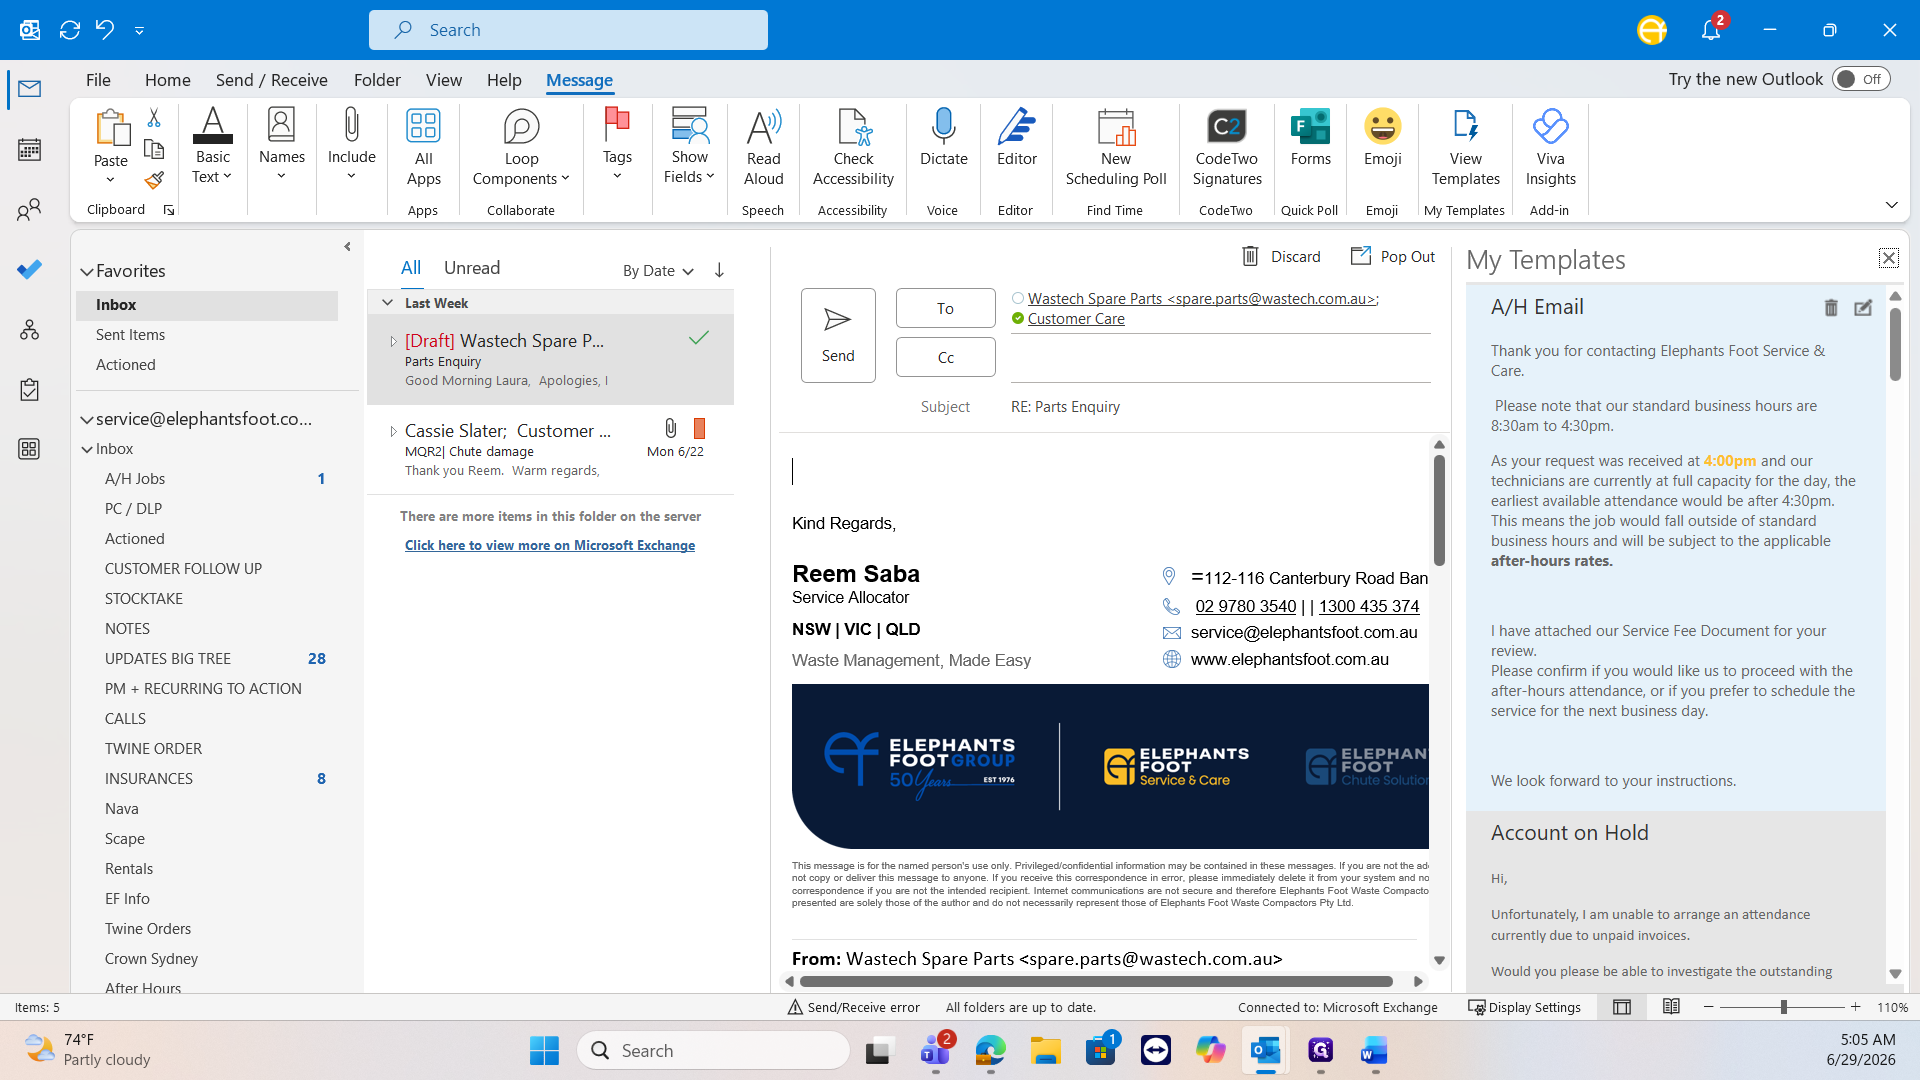Open the File menu
Image resolution: width=1920 pixels, height=1080 pixels.
pyautogui.click(x=98, y=80)
